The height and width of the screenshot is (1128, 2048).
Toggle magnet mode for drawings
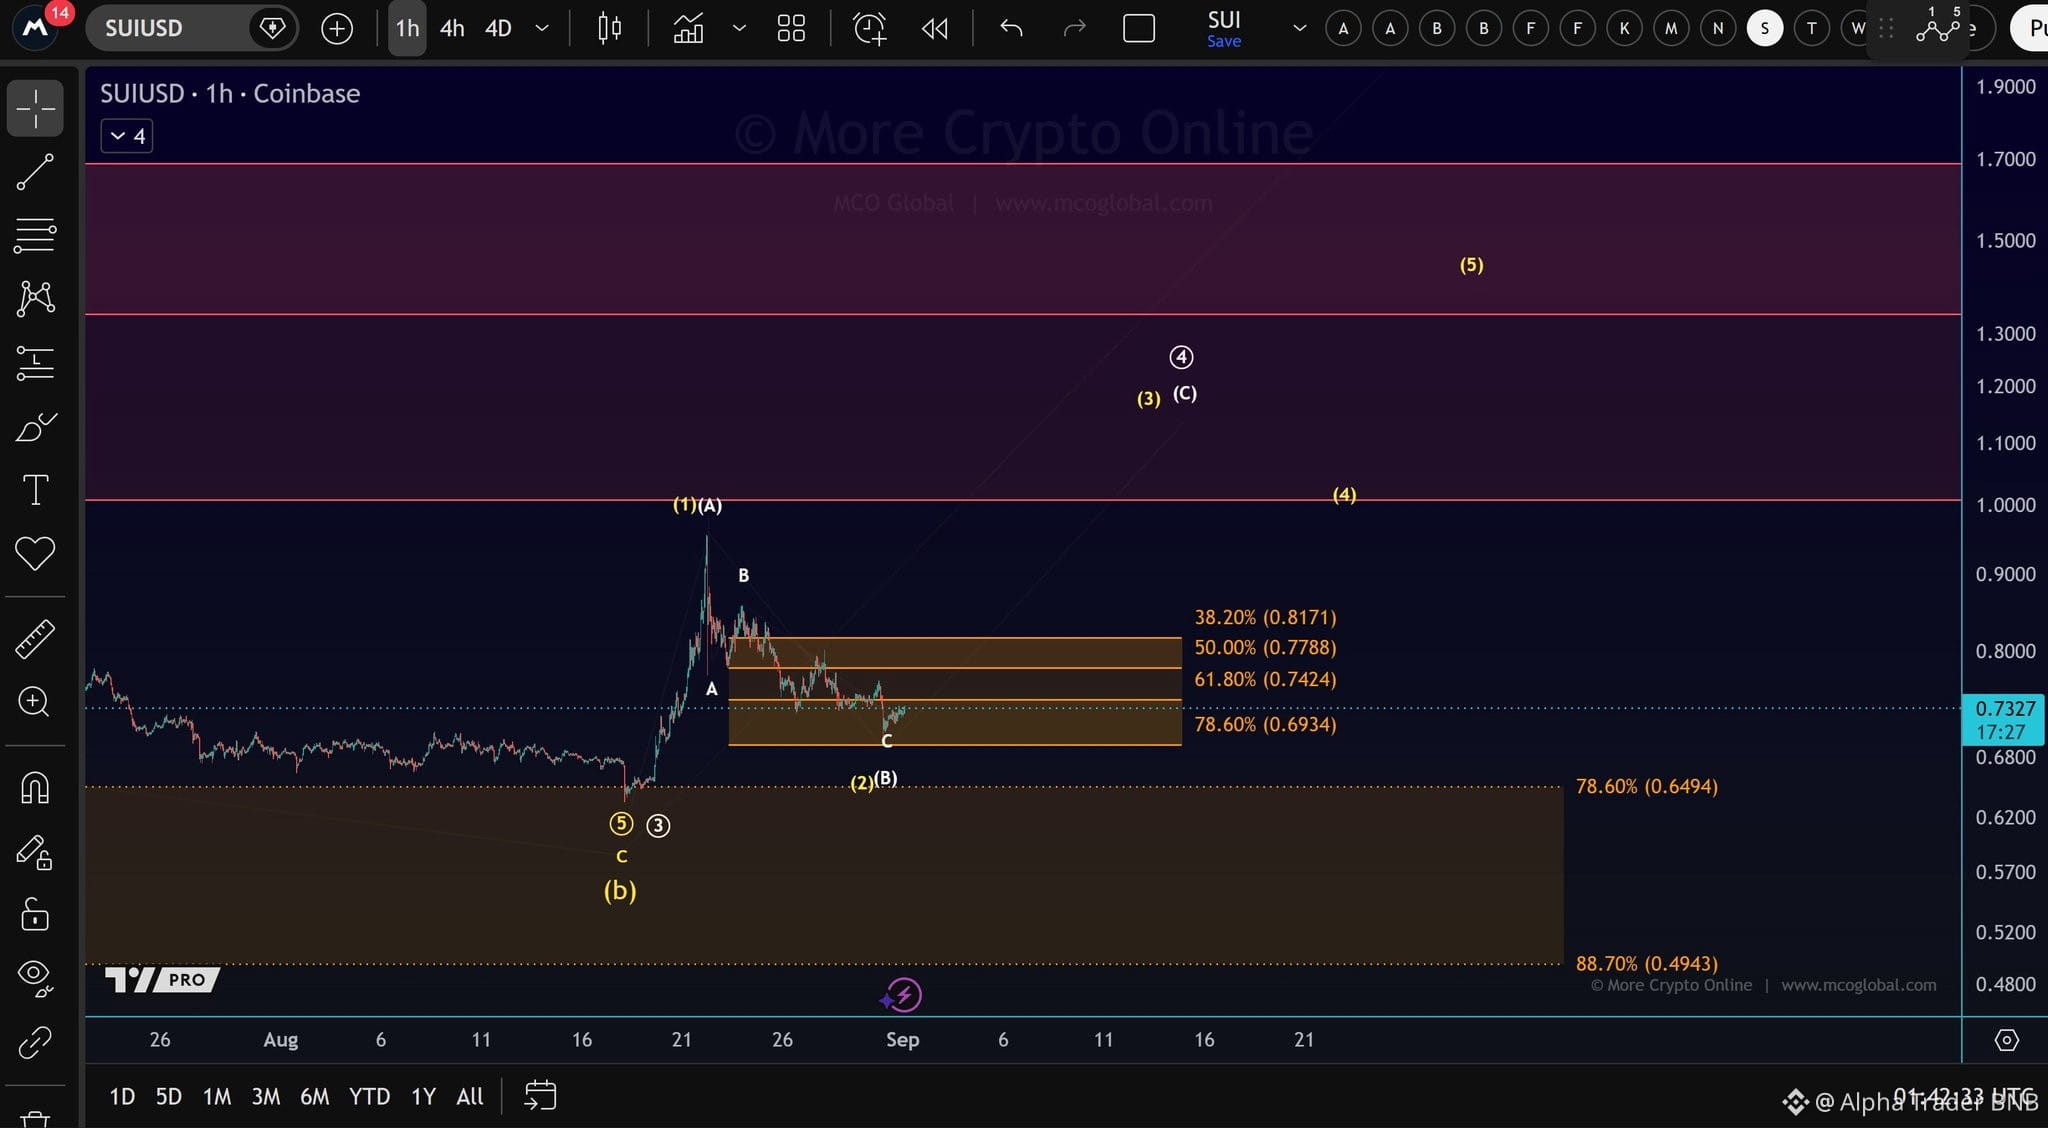[35, 789]
